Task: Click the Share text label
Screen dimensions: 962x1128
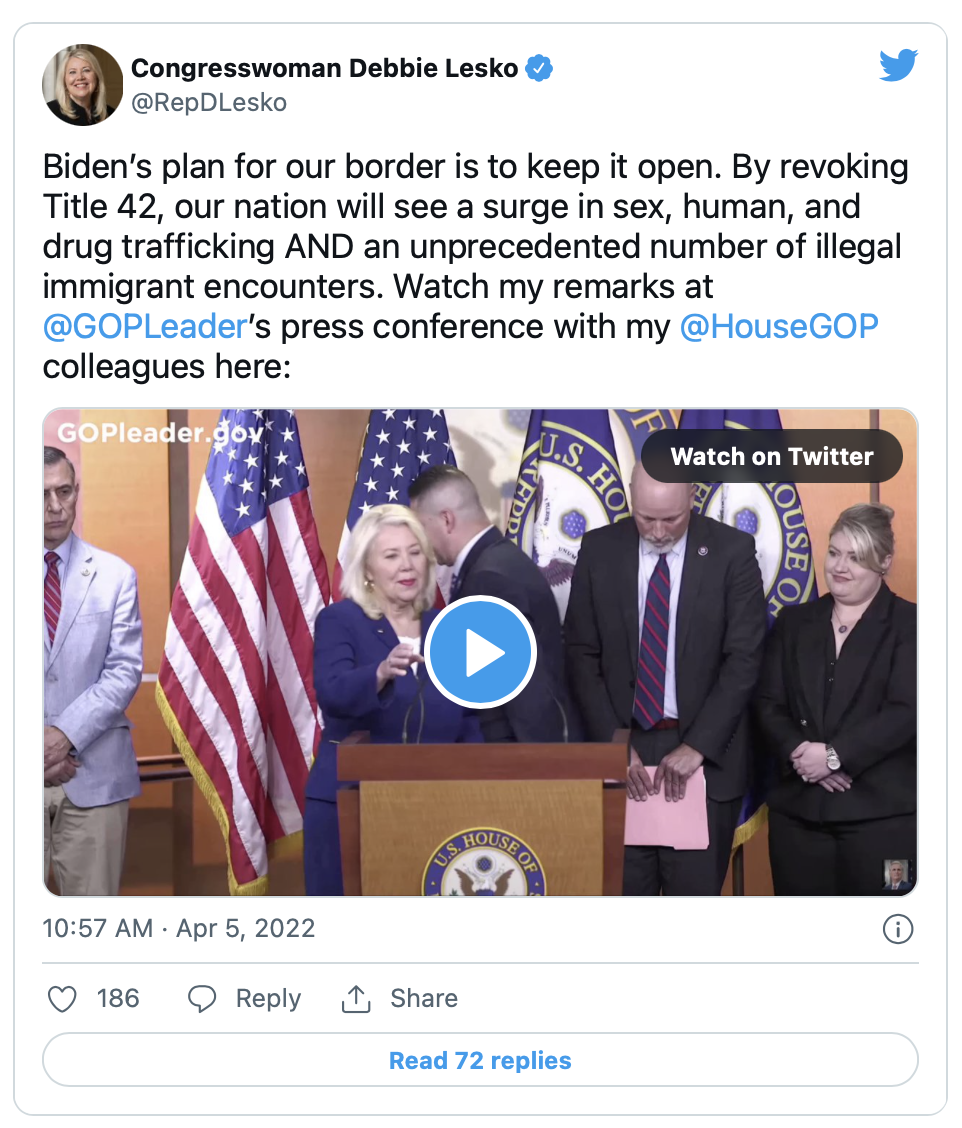Action: (x=424, y=998)
